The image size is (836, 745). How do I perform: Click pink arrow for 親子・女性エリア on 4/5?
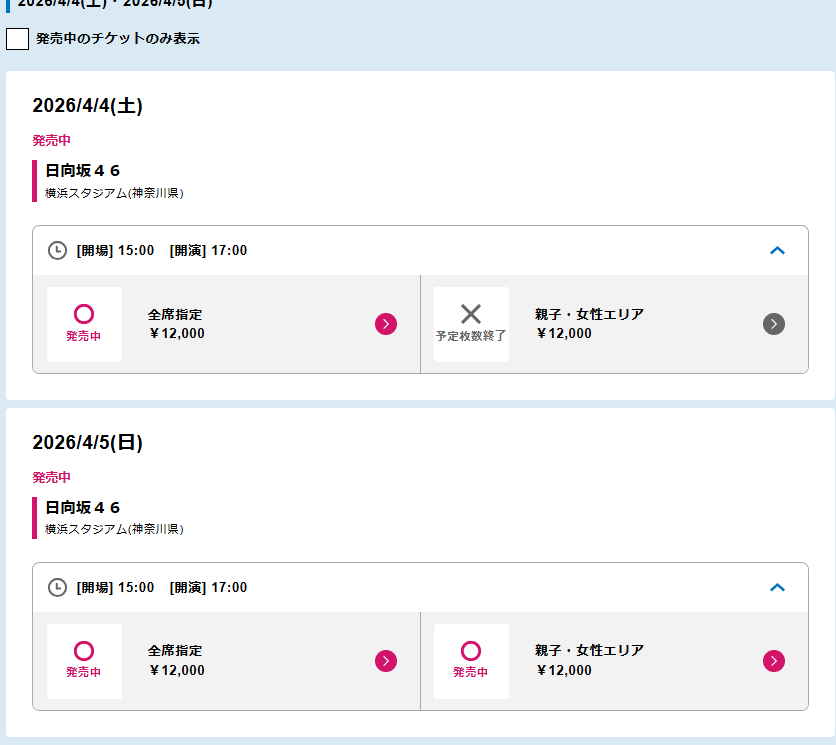point(773,660)
